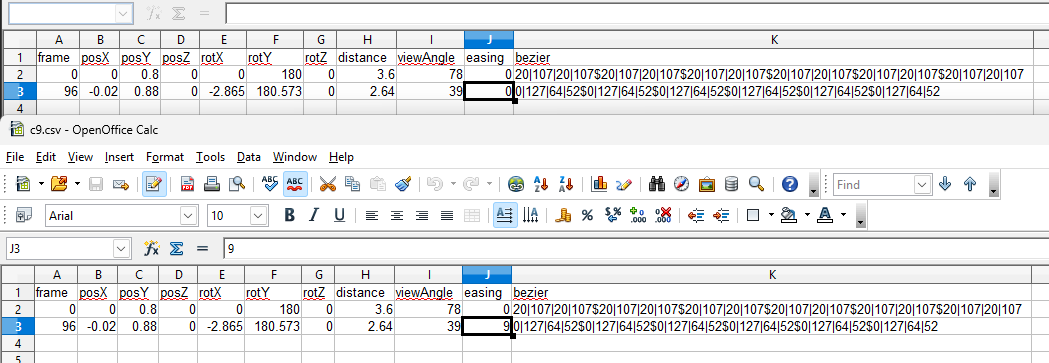Add a decimal place
The width and height of the screenshot is (1049, 363).
pos(638,215)
